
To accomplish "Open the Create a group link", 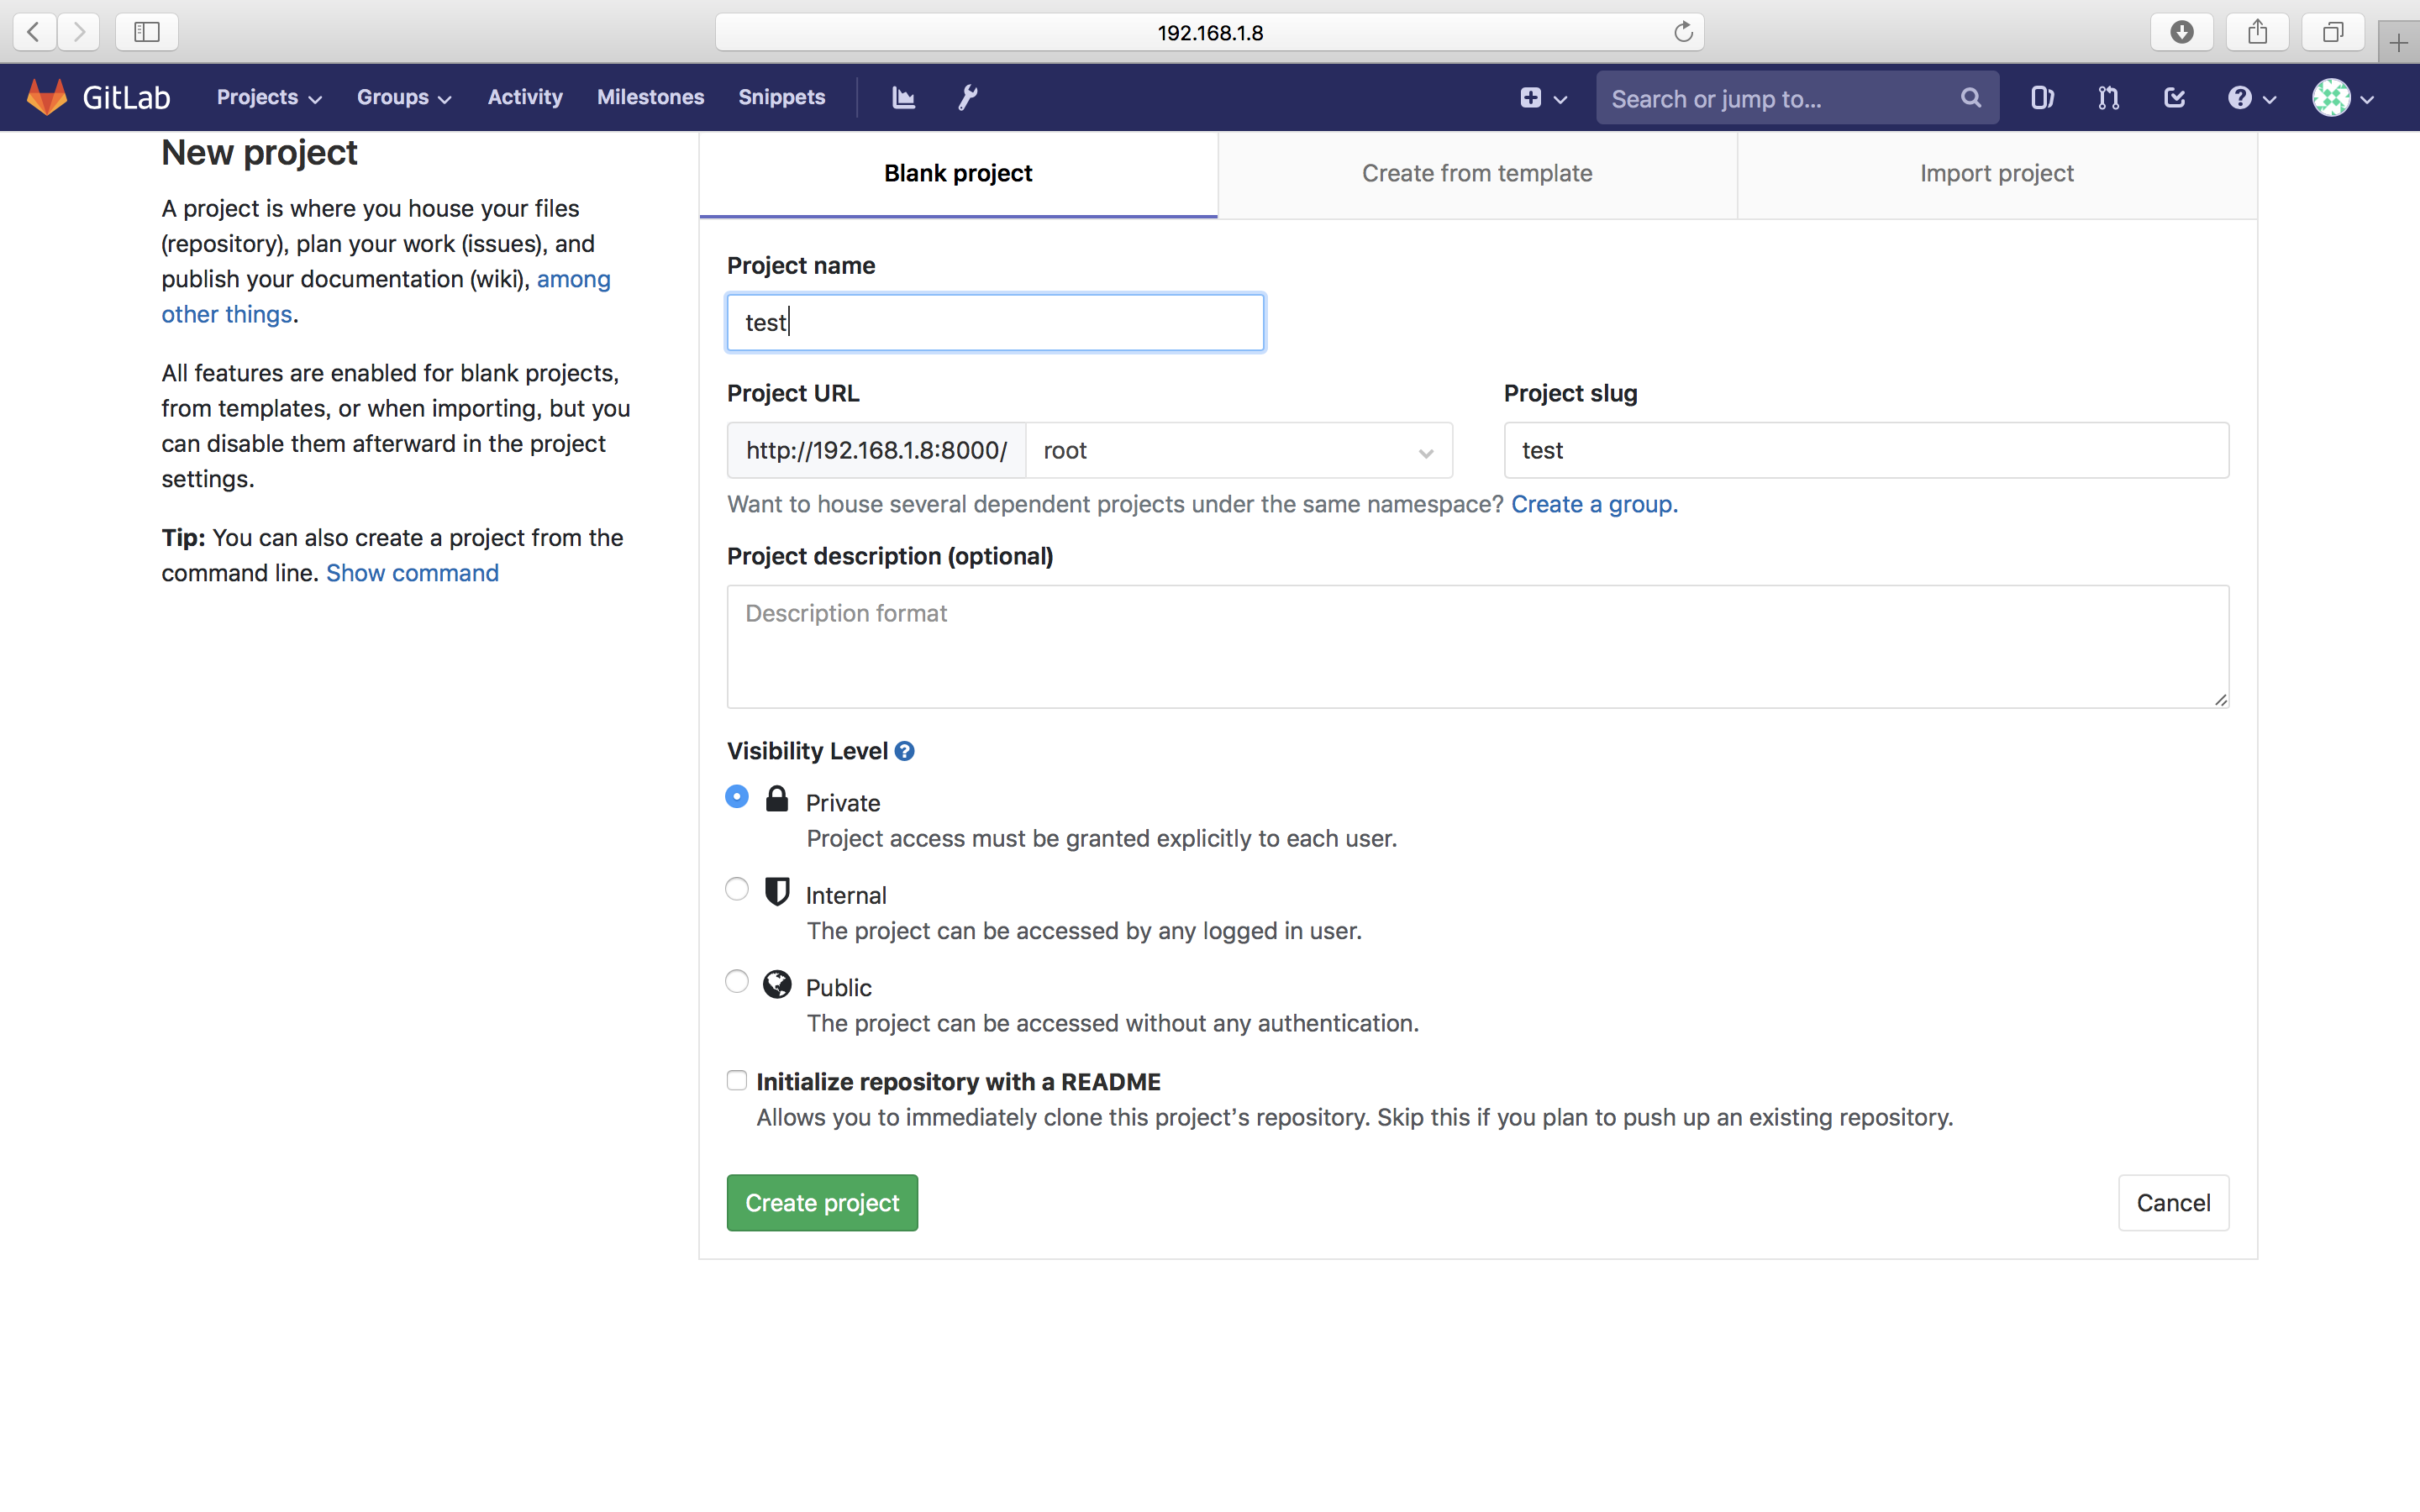I will click(1592, 504).
